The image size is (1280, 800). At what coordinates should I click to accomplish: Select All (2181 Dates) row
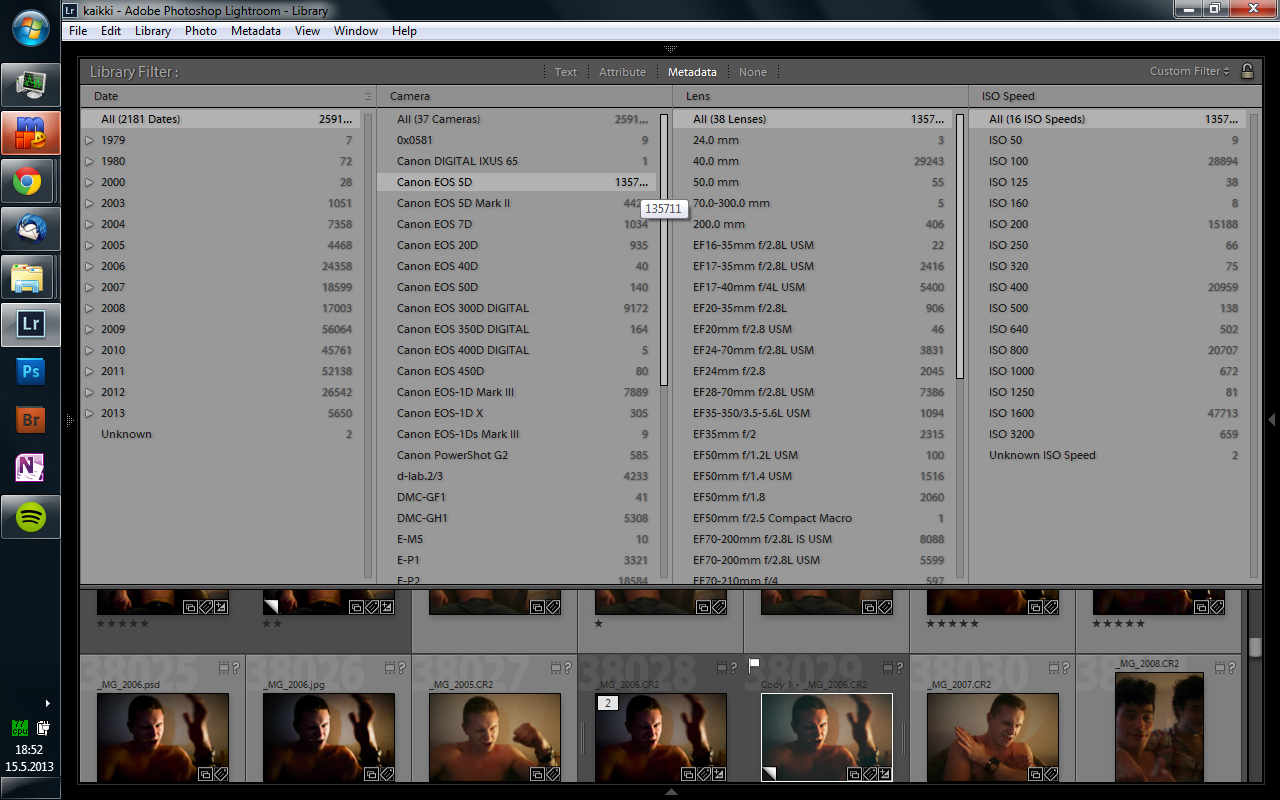(x=220, y=119)
